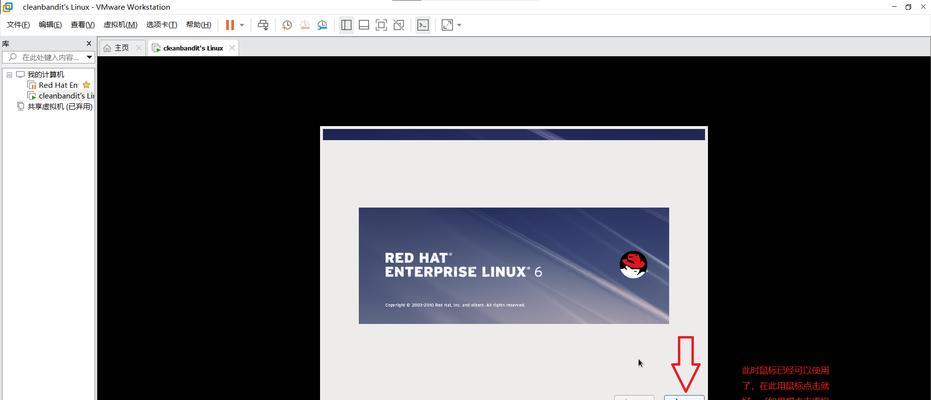
Task: Close the cleanbandit's Linux tab
Action: [x=232, y=48]
